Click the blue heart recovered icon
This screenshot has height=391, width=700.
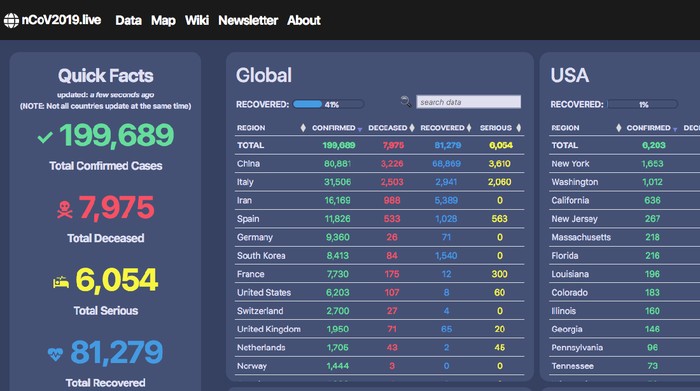55,354
